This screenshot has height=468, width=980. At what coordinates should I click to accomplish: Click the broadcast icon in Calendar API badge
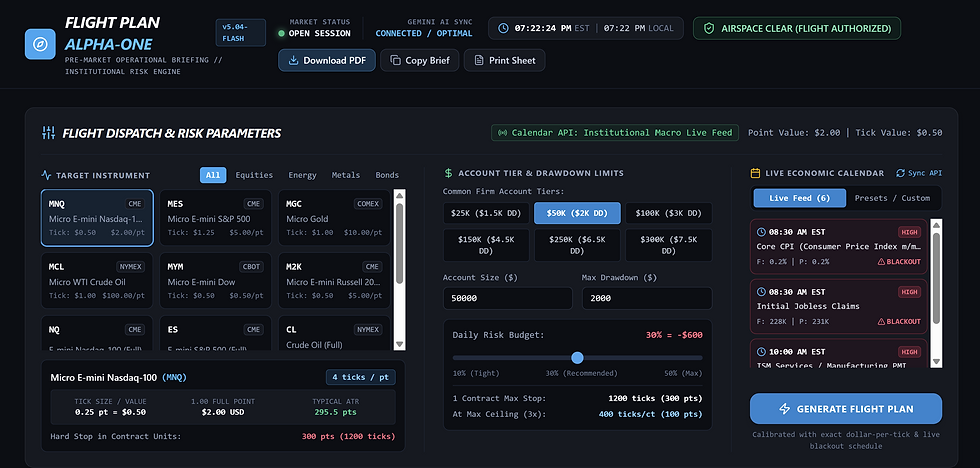[502, 132]
